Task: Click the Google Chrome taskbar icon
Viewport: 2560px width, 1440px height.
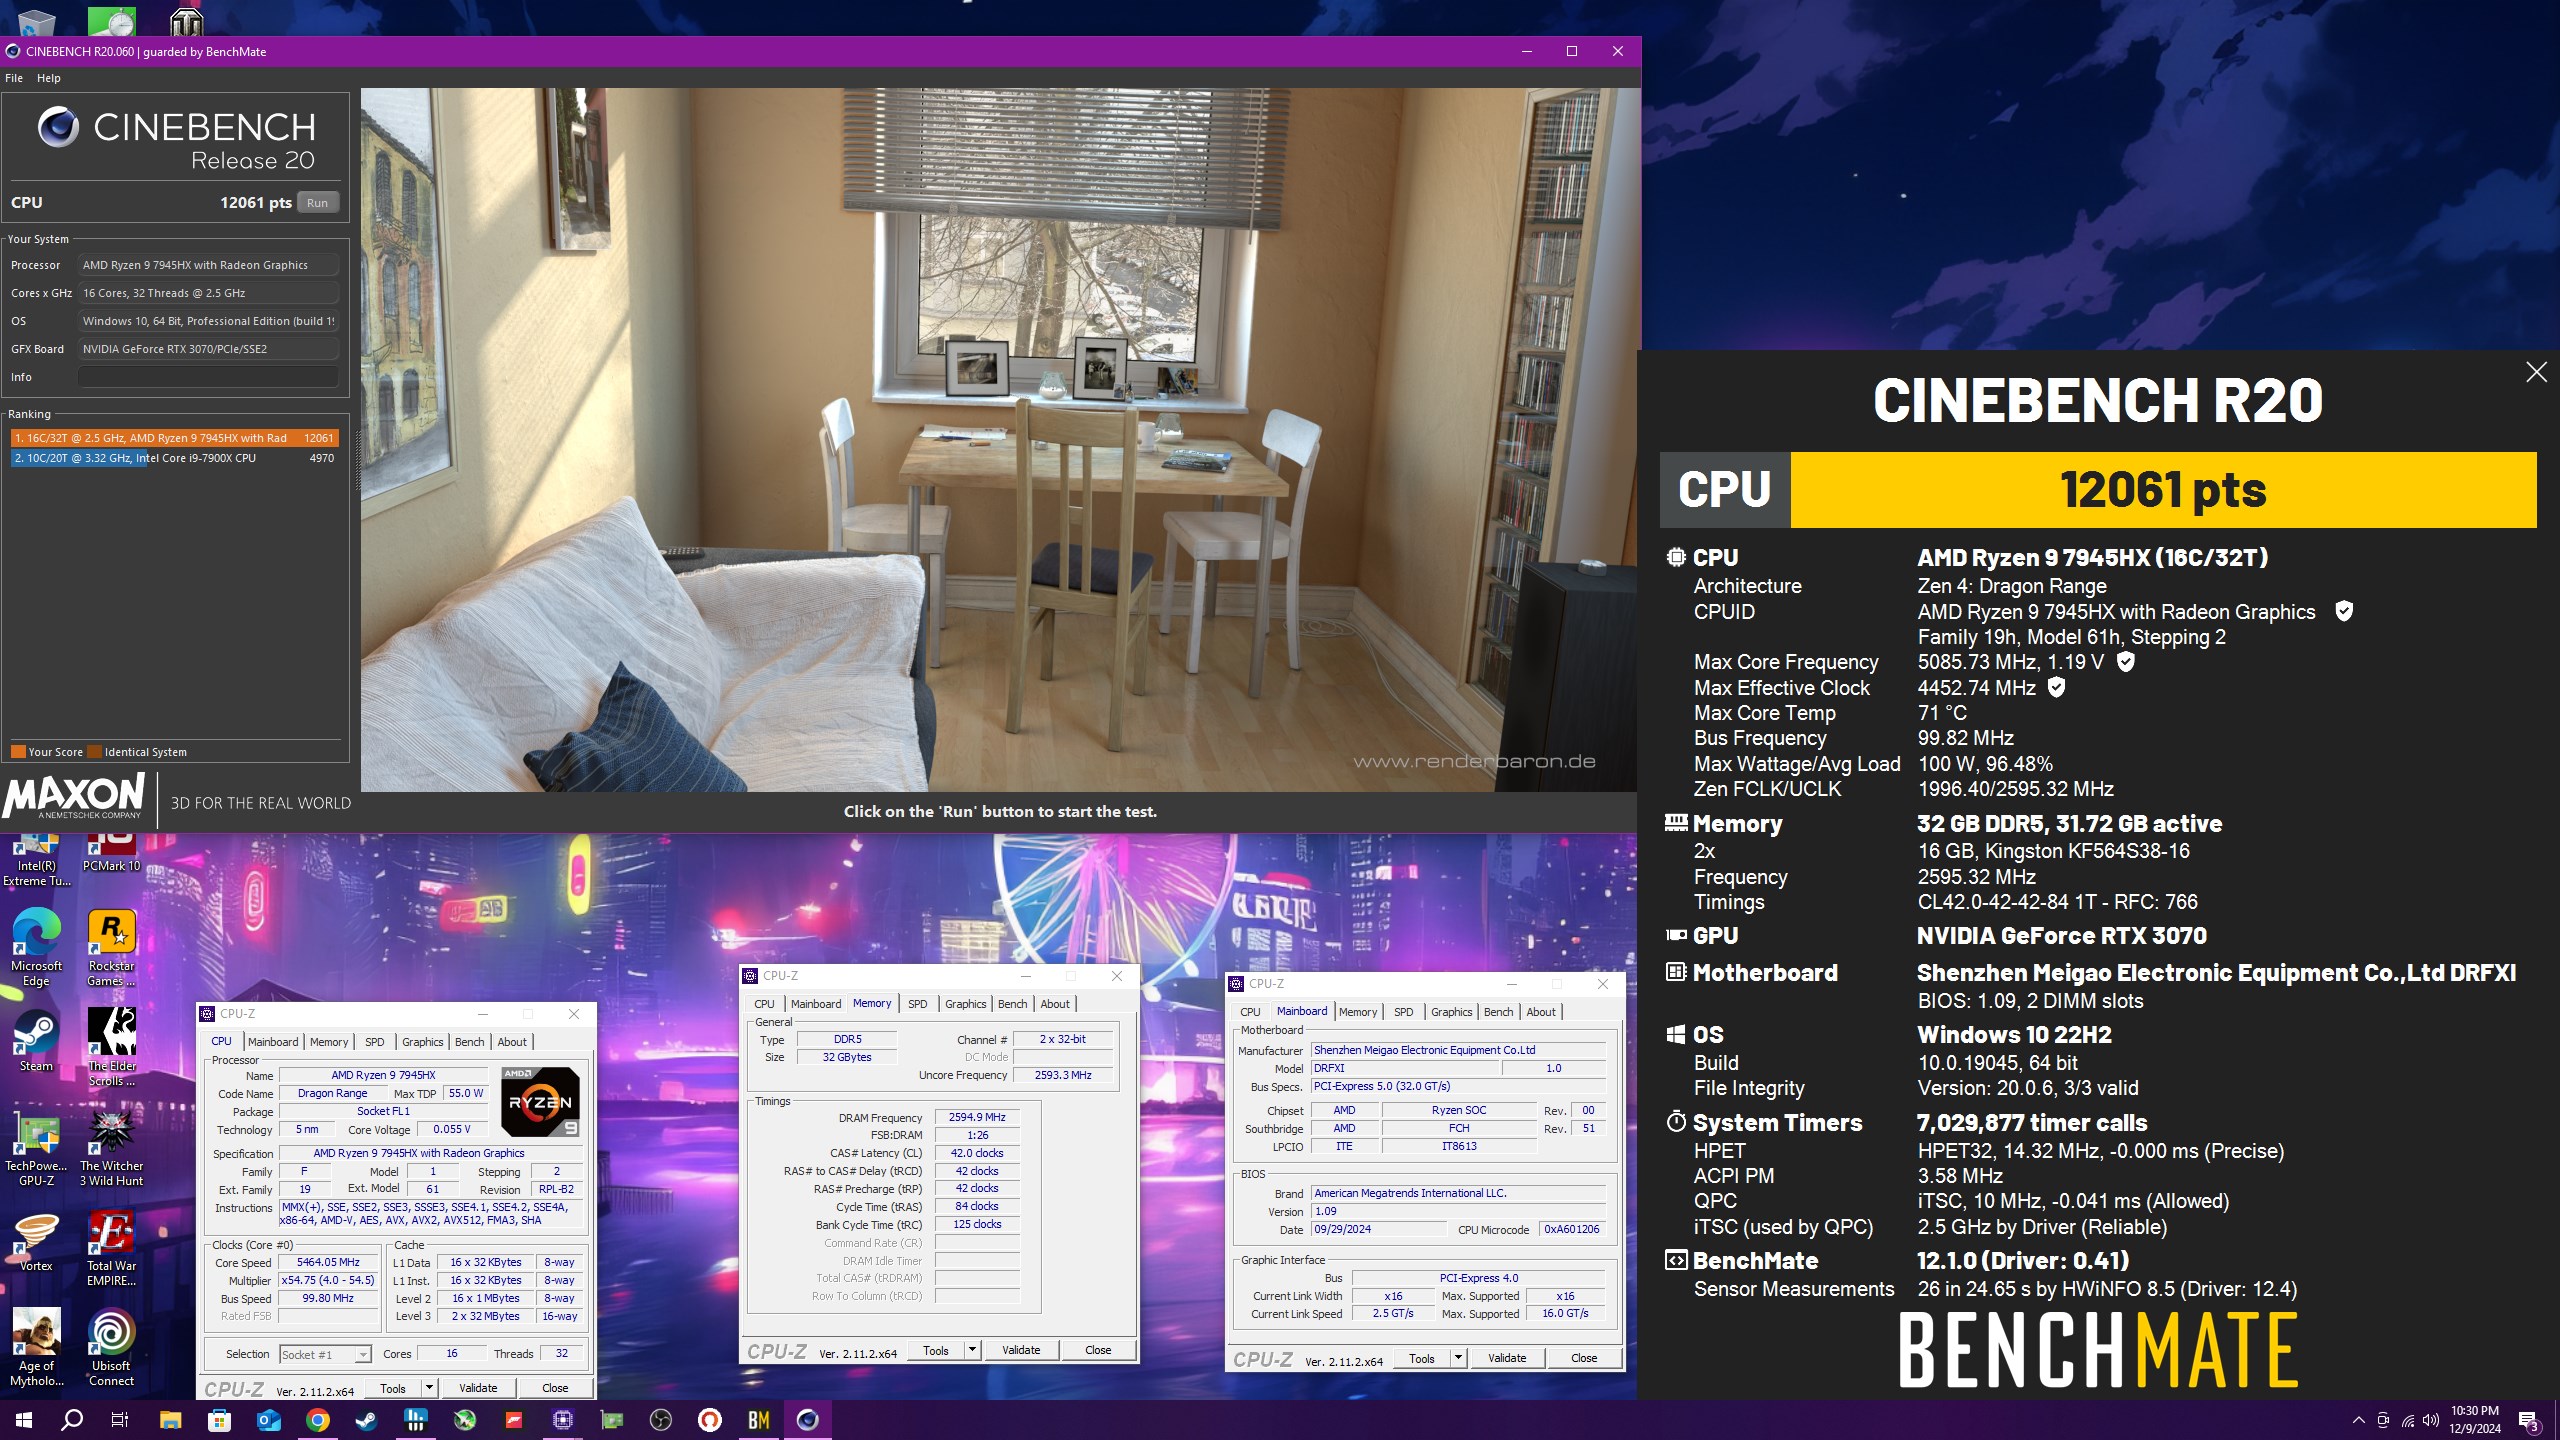Action: (x=318, y=1419)
